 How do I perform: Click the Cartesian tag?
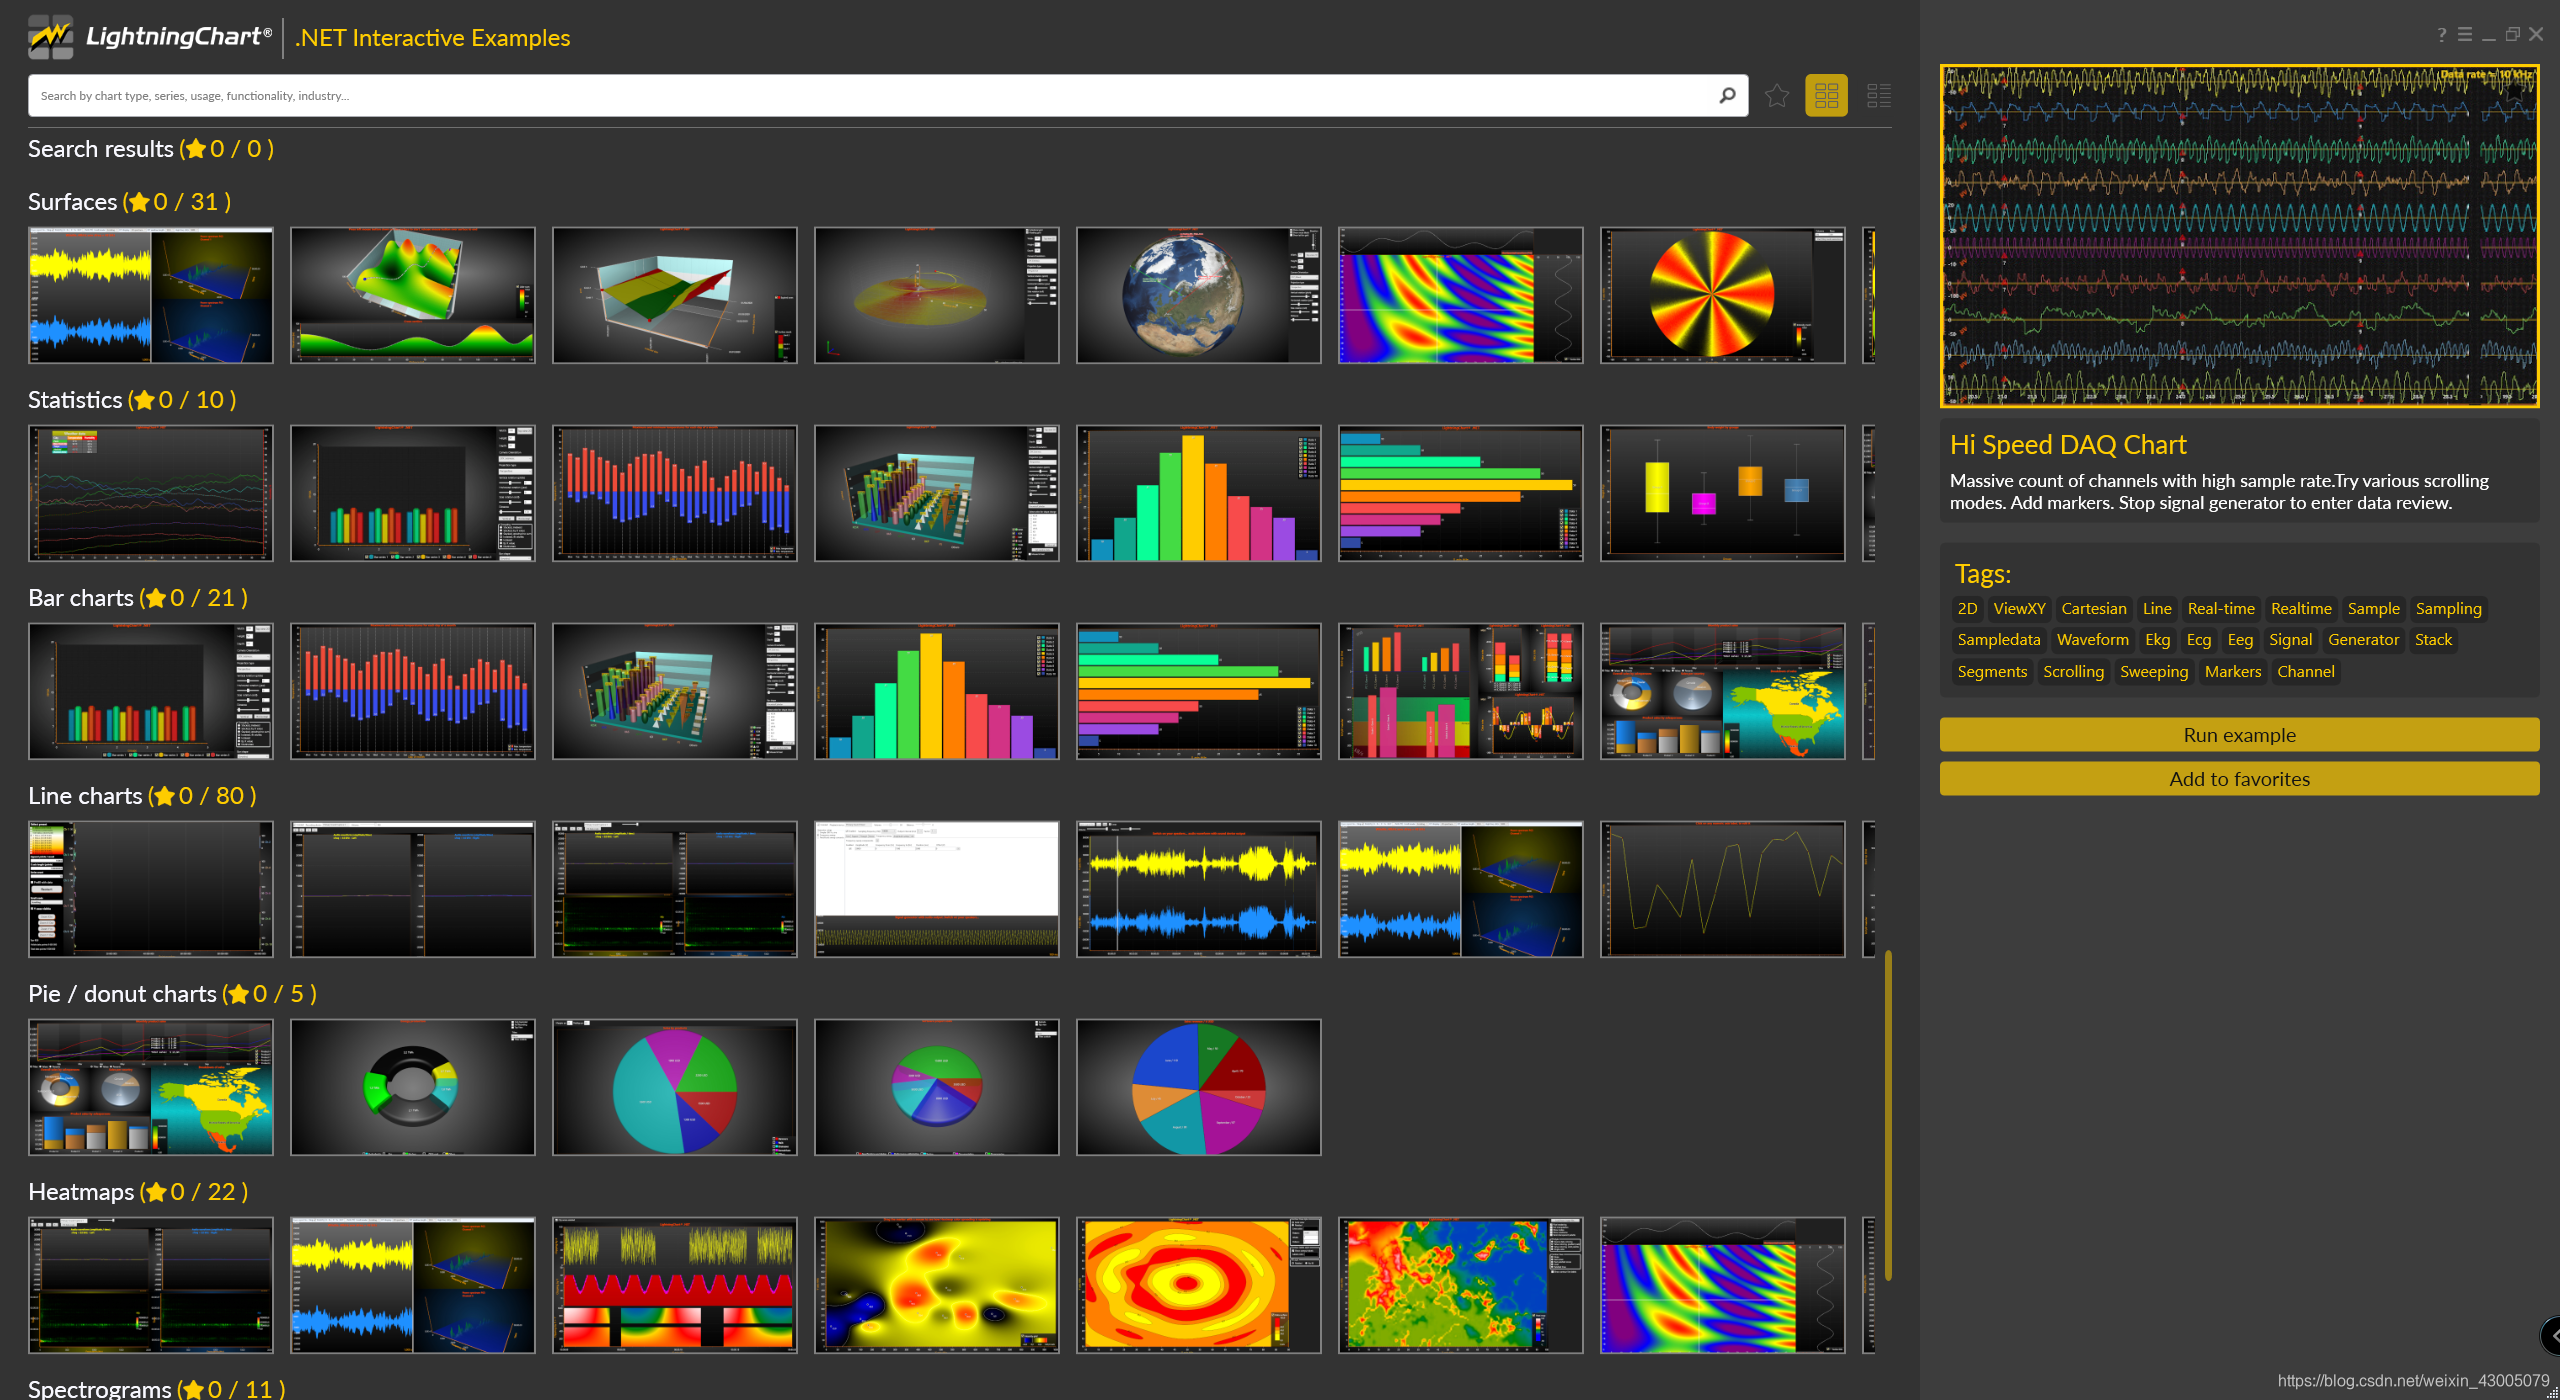coord(2094,609)
